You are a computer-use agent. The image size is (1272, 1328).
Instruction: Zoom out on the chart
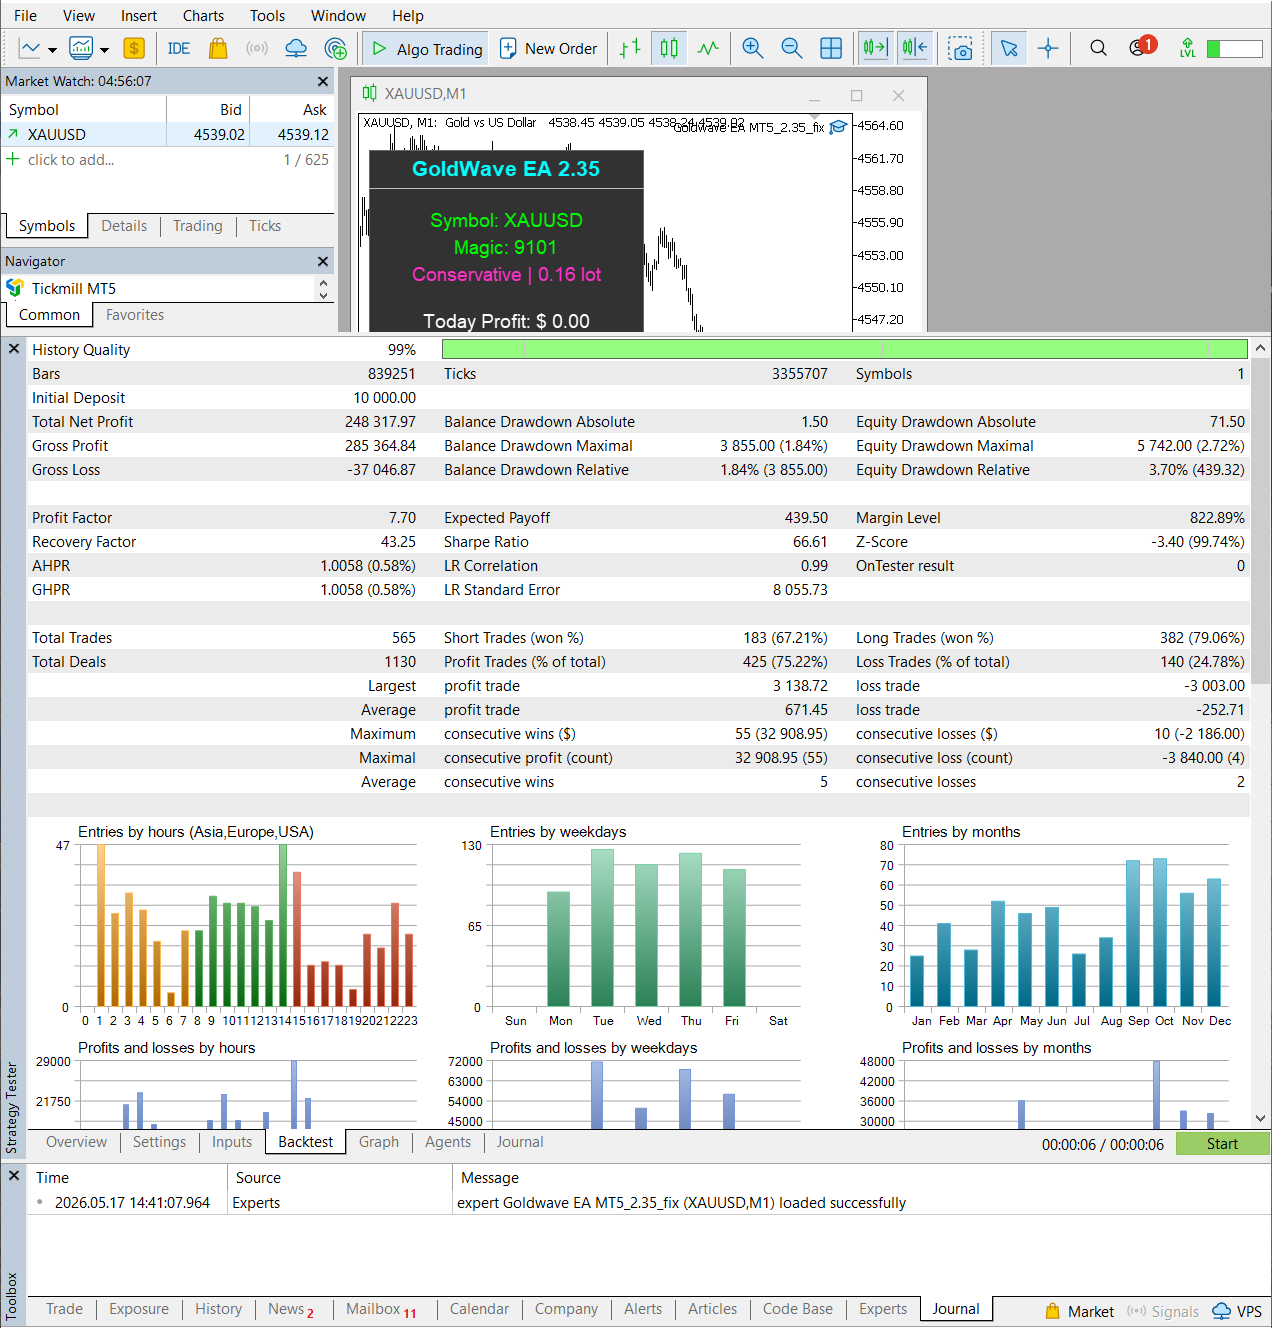point(792,48)
